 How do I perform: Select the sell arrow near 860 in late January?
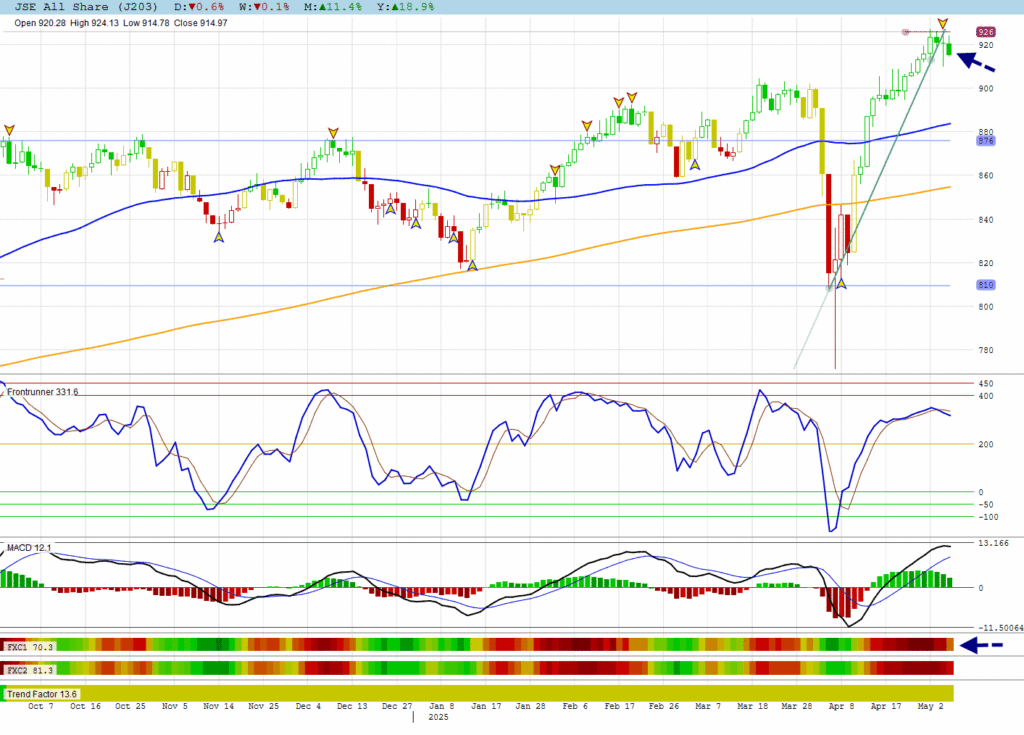[x=555, y=171]
